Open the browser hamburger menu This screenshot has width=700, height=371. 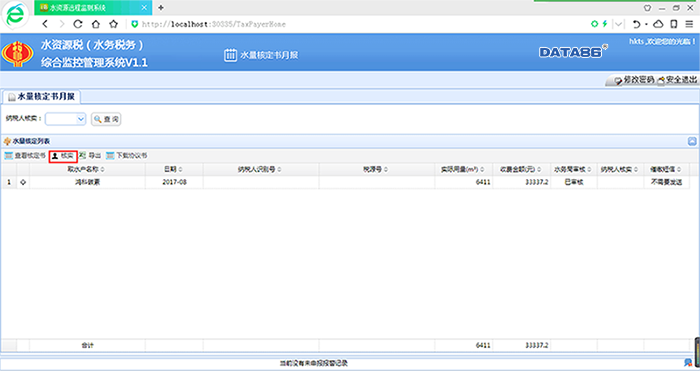click(689, 24)
